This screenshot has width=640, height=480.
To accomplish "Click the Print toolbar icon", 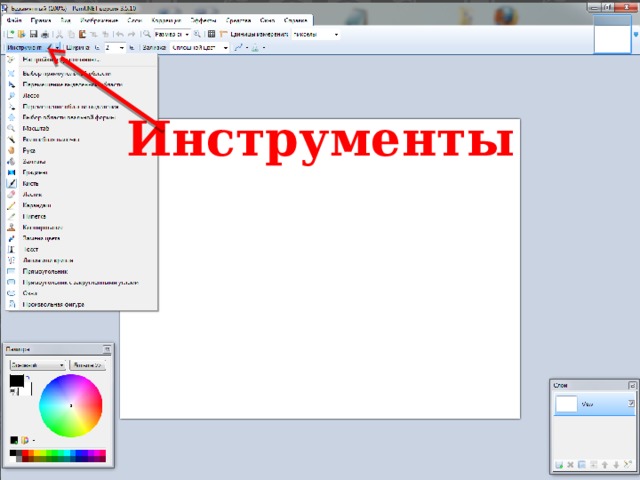I will (x=45, y=34).
